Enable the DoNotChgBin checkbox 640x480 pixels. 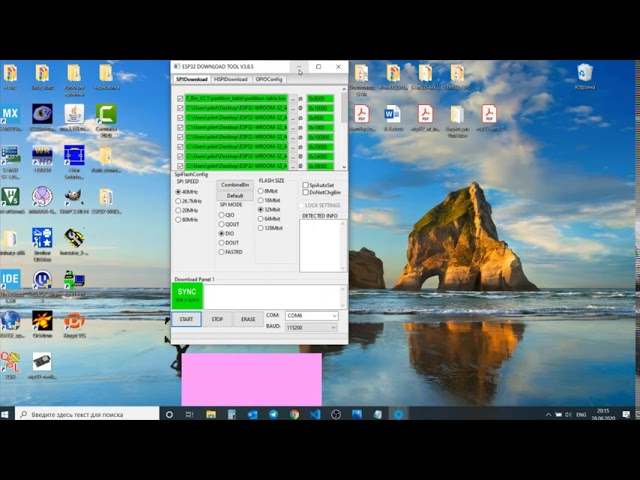click(x=322, y=192)
